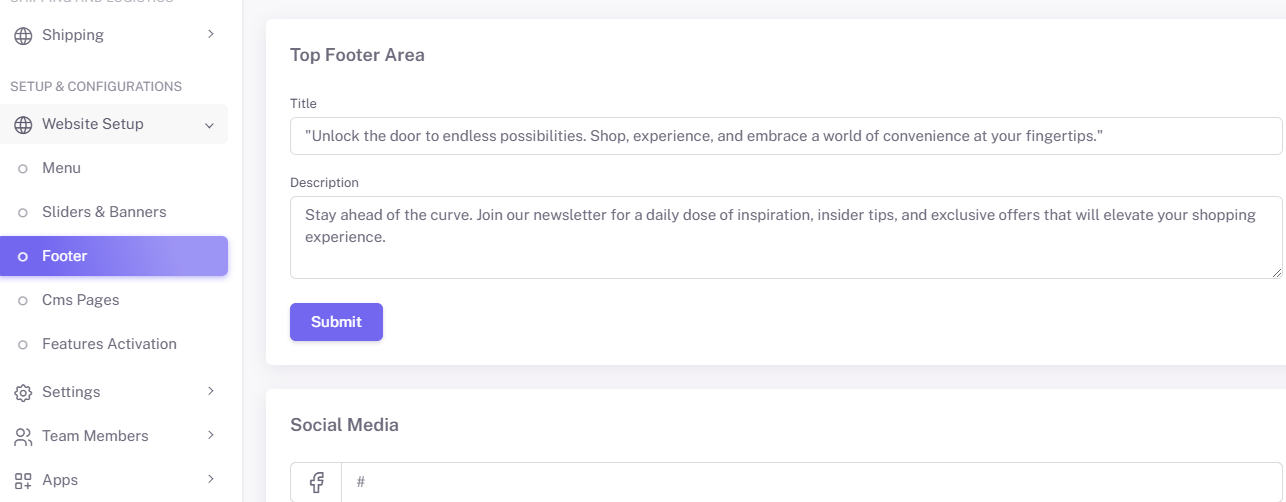Click the circle bullet beside Menu
This screenshot has height=502, width=1286.
click(x=22, y=169)
